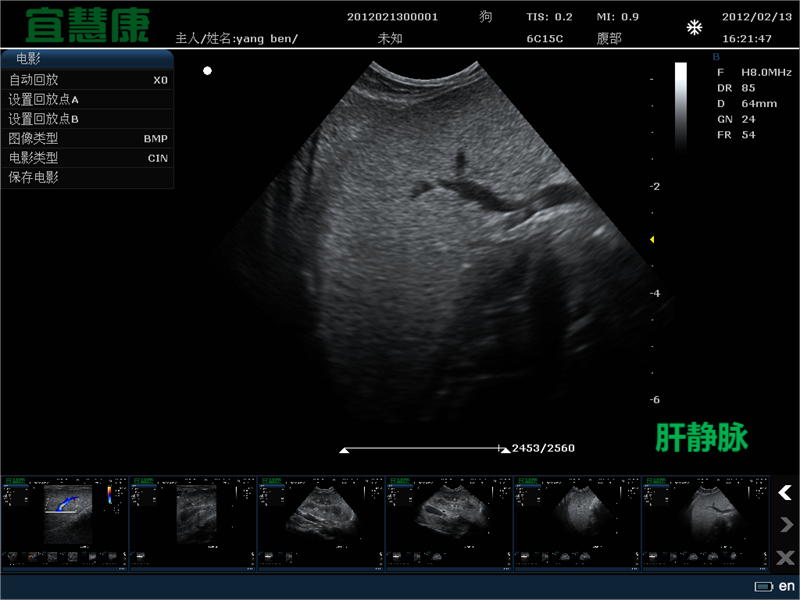This screenshot has height=600, width=800.
Task: Change 图像类型 BMP image type
Action: click(x=87, y=138)
